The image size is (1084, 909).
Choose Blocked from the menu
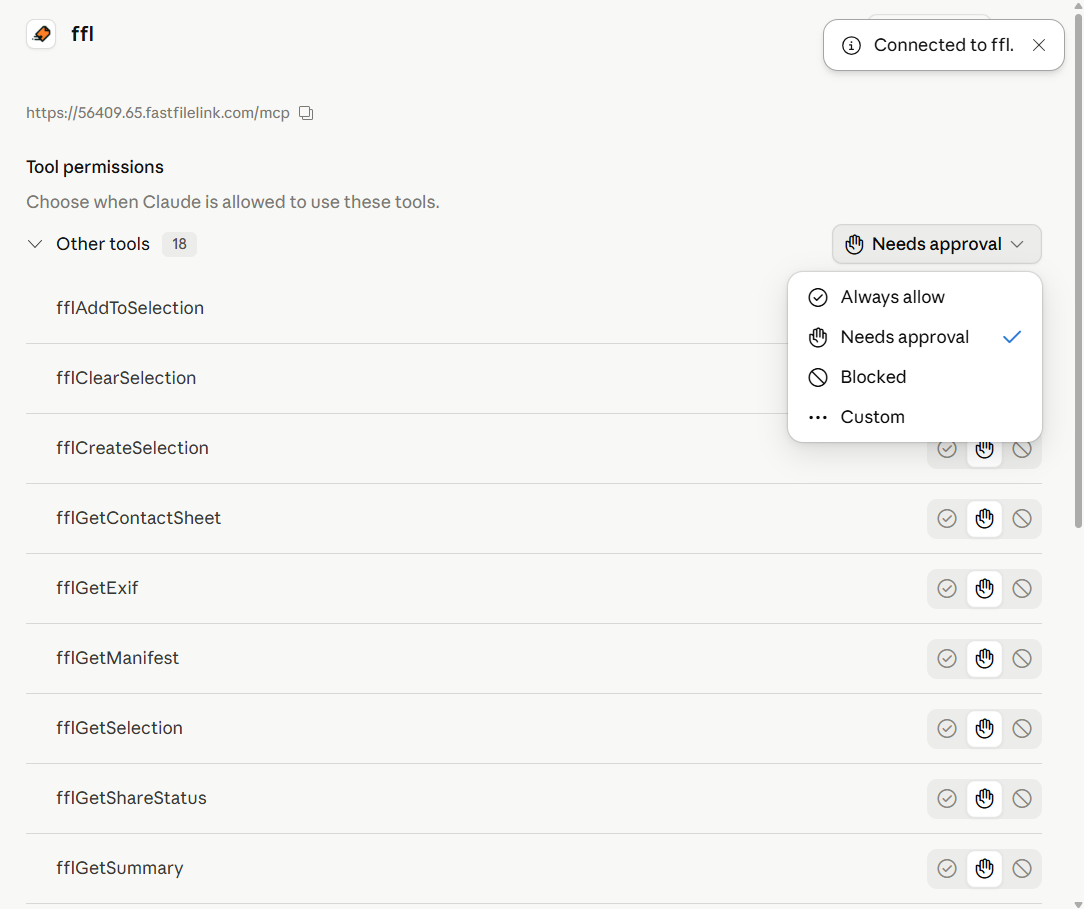915,377
